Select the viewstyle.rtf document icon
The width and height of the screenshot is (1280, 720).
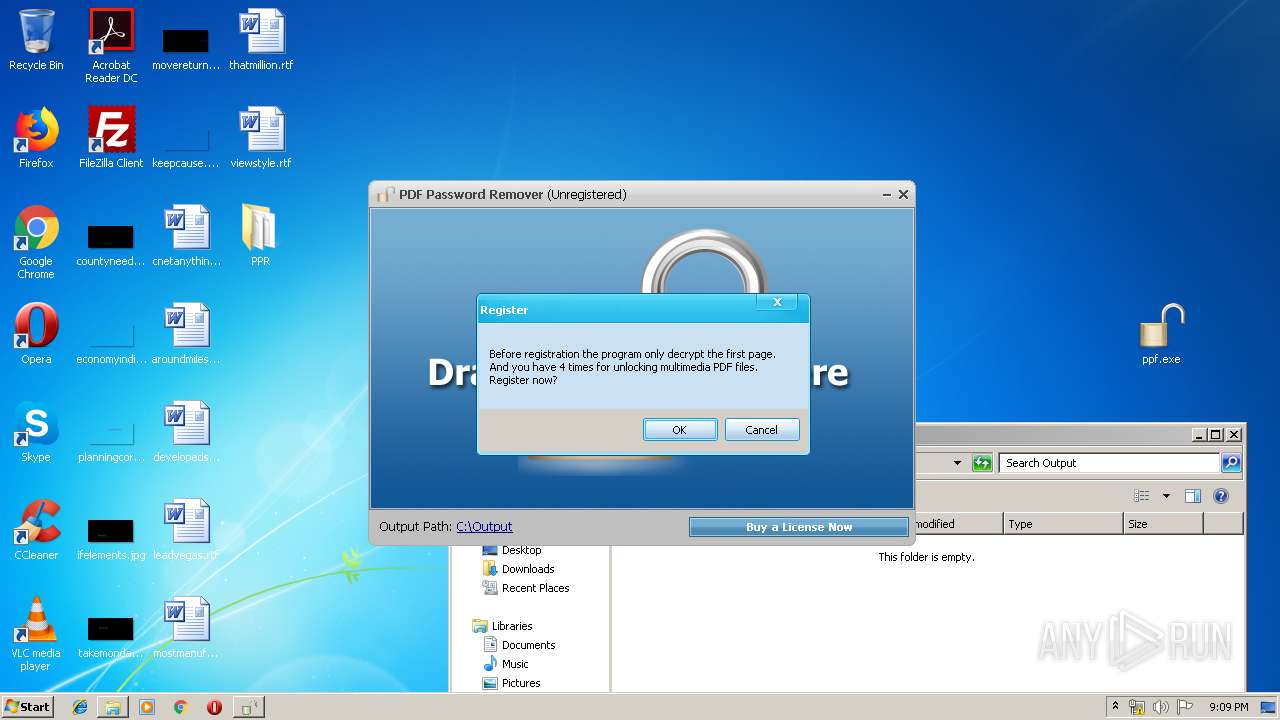(x=261, y=138)
